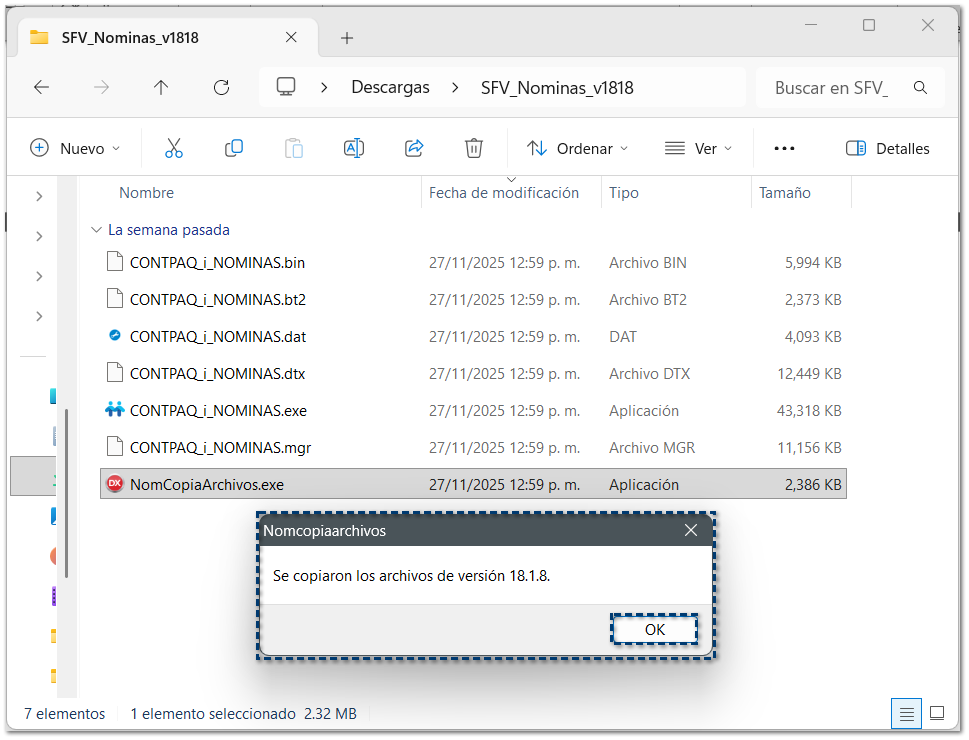Go forward with the right arrow
This screenshot has height=740, width=969.
(x=101, y=87)
